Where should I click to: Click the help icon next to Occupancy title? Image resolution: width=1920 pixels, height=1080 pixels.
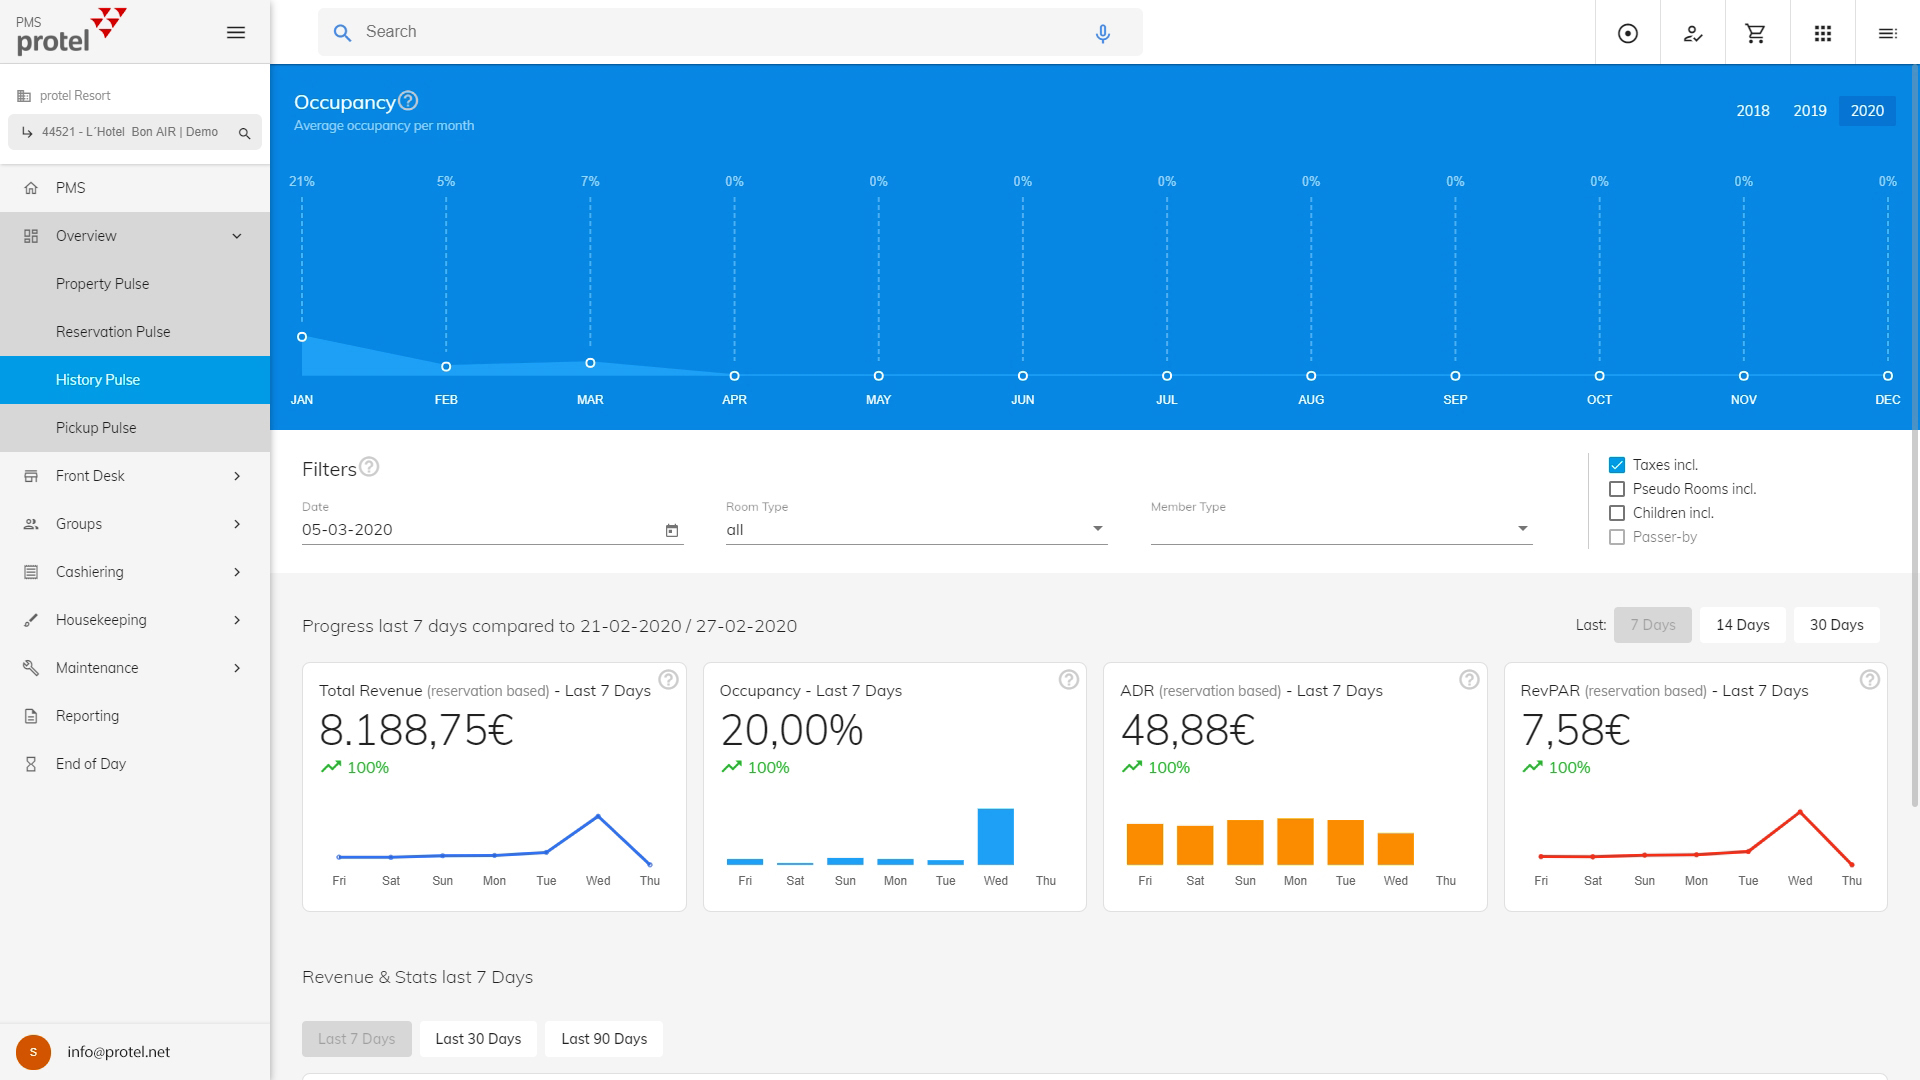click(408, 101)
